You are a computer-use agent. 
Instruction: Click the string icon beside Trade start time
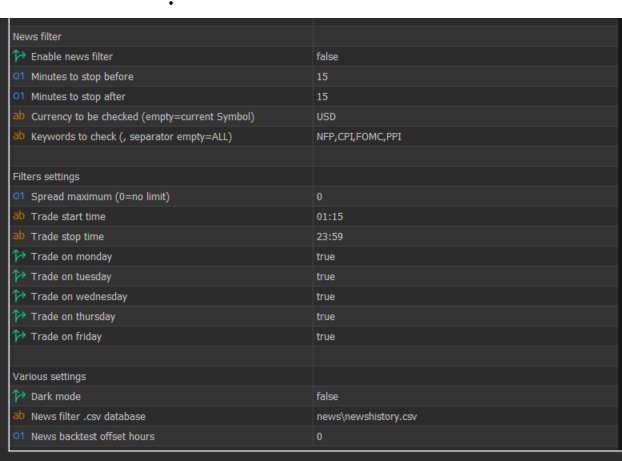[19, 216]
